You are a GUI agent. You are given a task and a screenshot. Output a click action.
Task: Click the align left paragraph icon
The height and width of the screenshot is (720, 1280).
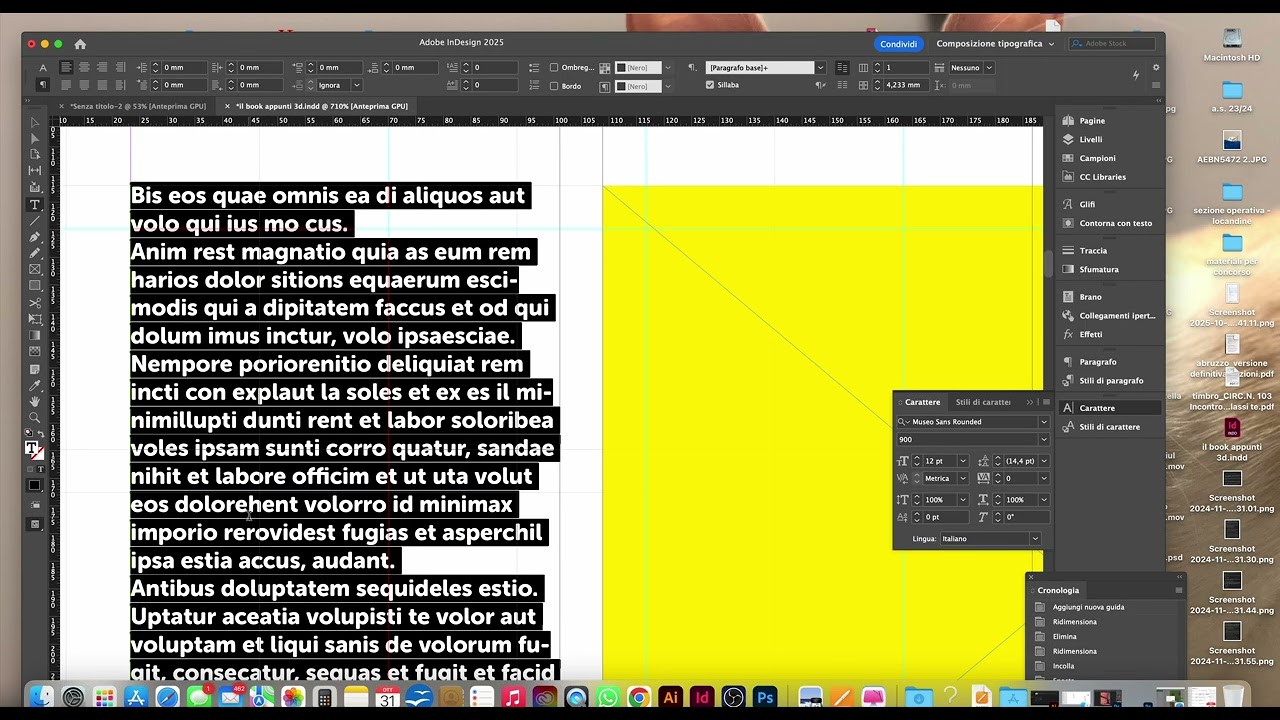click(x=66, y=67)
